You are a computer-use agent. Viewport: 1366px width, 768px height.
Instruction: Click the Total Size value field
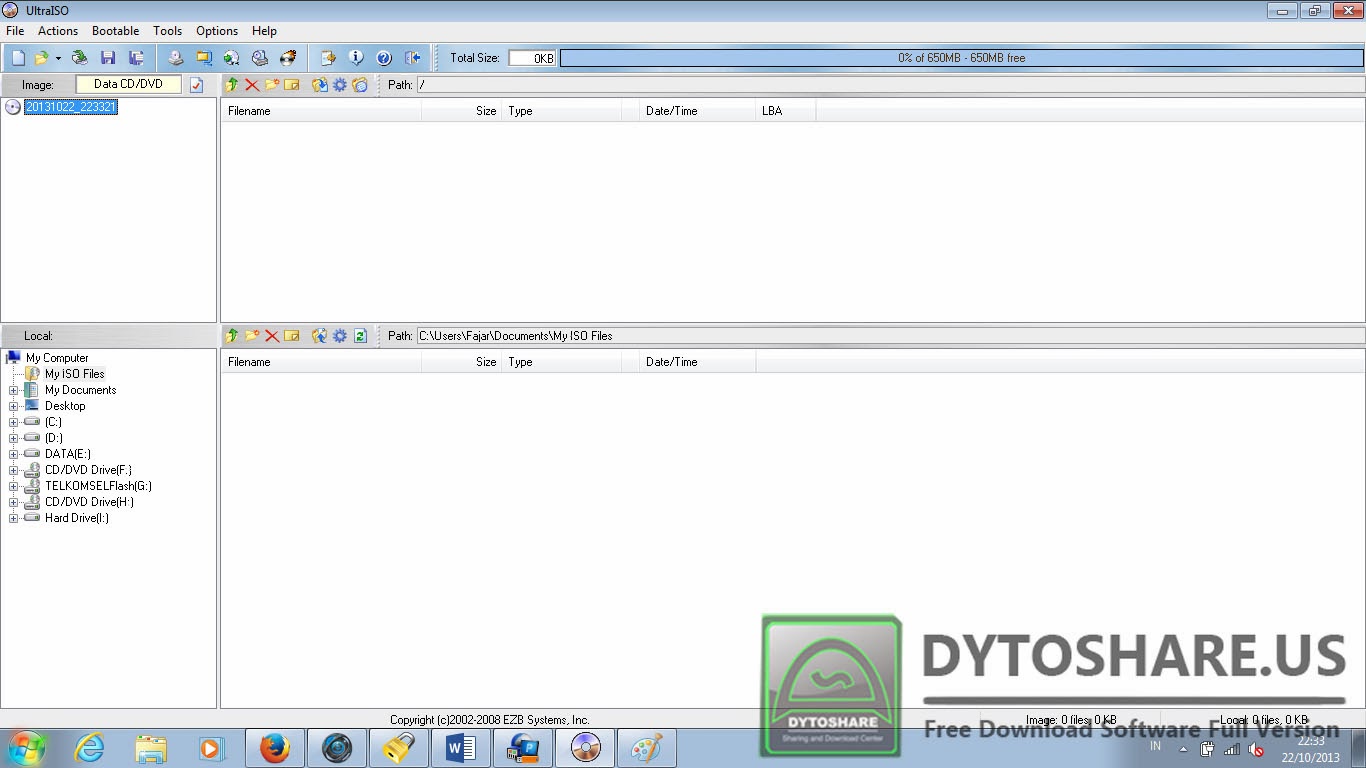point(532,58)
